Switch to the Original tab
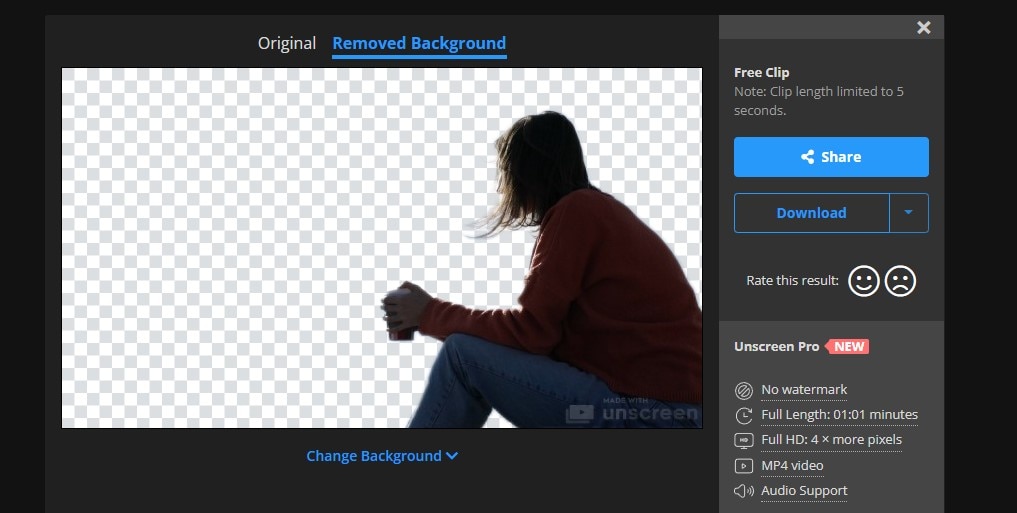Screen dimensions: 1017x513 [x=287, y=43]
